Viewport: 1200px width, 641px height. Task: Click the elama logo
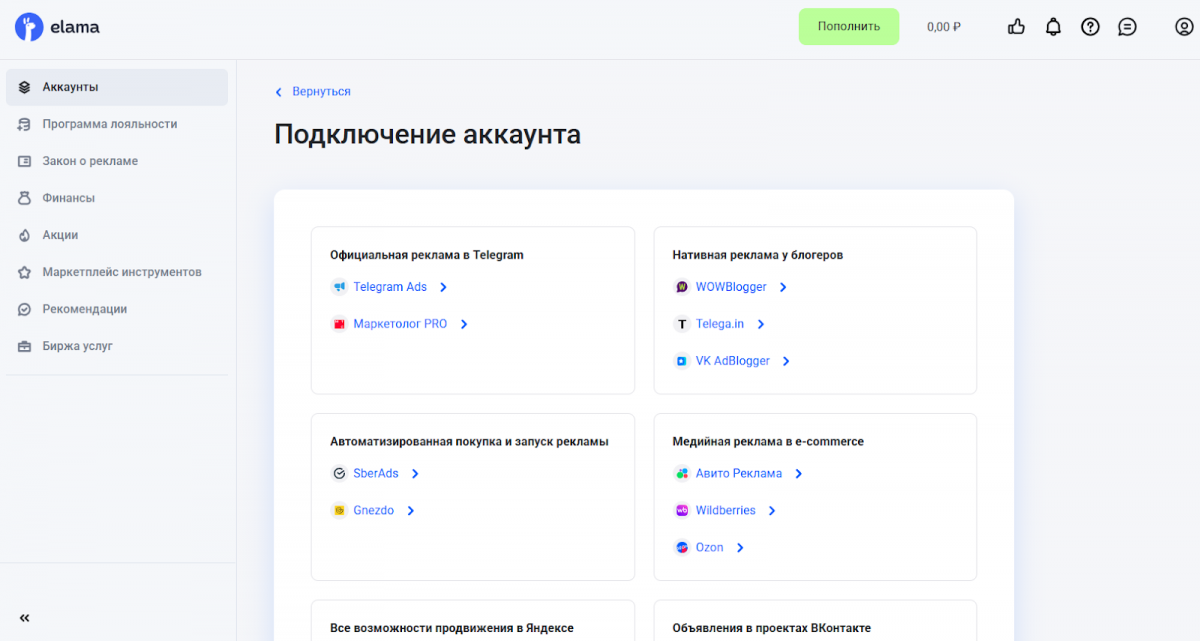tap(57, 27)
